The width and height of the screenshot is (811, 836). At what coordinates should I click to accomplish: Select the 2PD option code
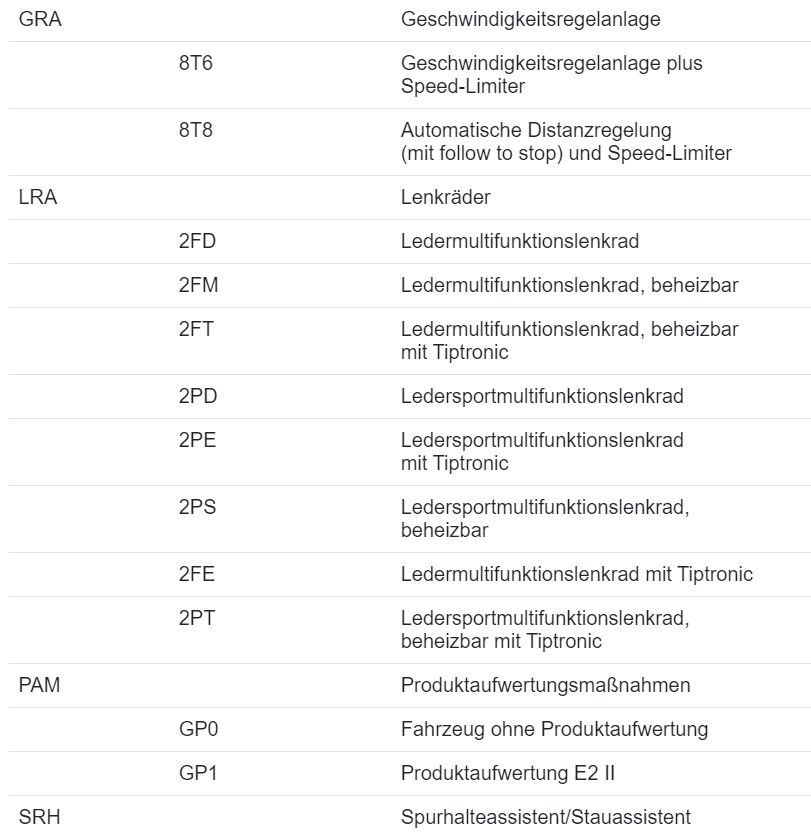point(198,396)
